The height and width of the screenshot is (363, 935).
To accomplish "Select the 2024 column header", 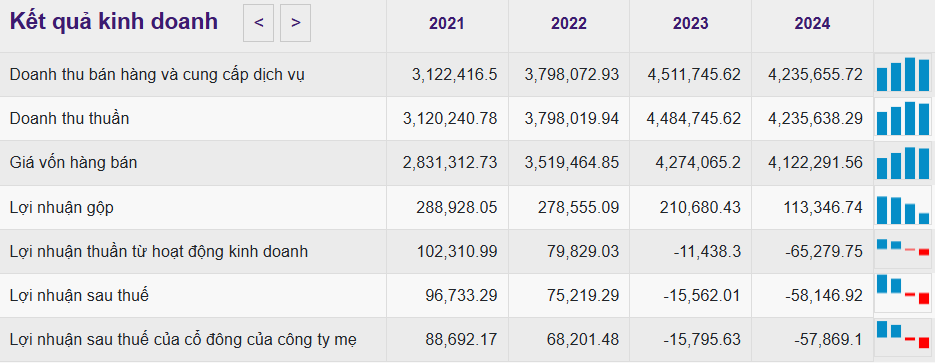I will tap(812, 23).
